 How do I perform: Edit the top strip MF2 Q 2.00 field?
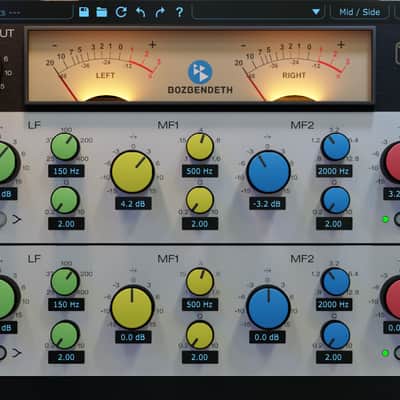pos(334,224)
